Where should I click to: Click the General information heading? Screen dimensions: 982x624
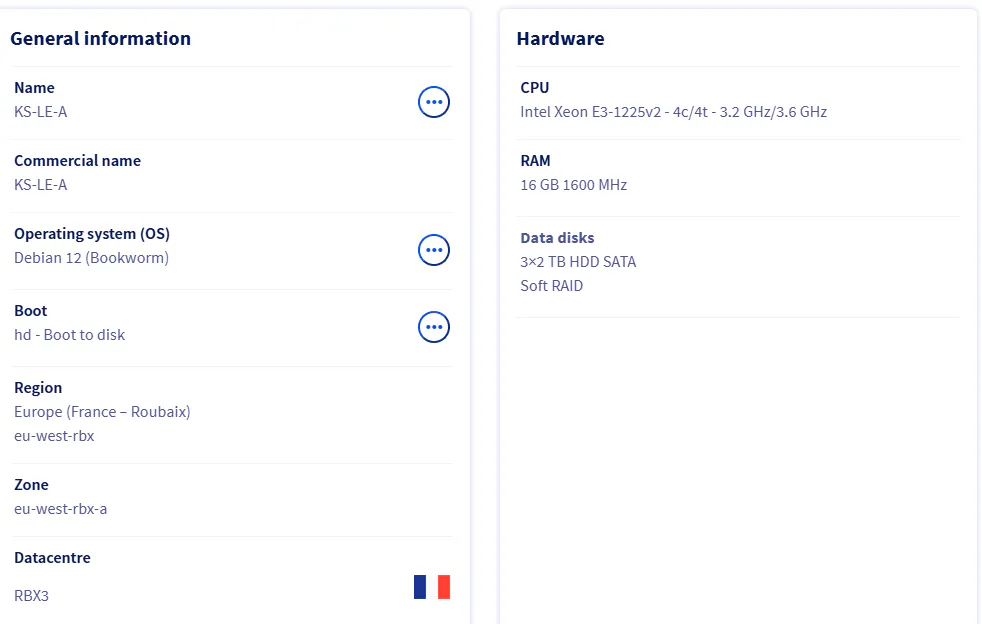100,39
